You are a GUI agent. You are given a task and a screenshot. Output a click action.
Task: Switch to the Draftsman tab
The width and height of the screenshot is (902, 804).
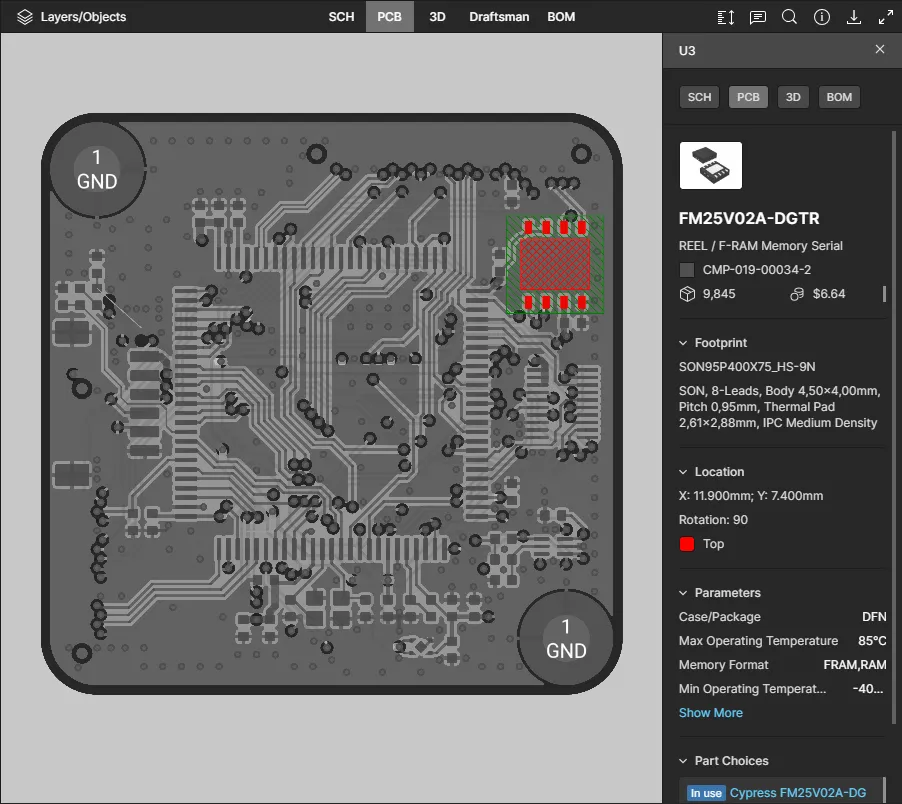(499, 17)
